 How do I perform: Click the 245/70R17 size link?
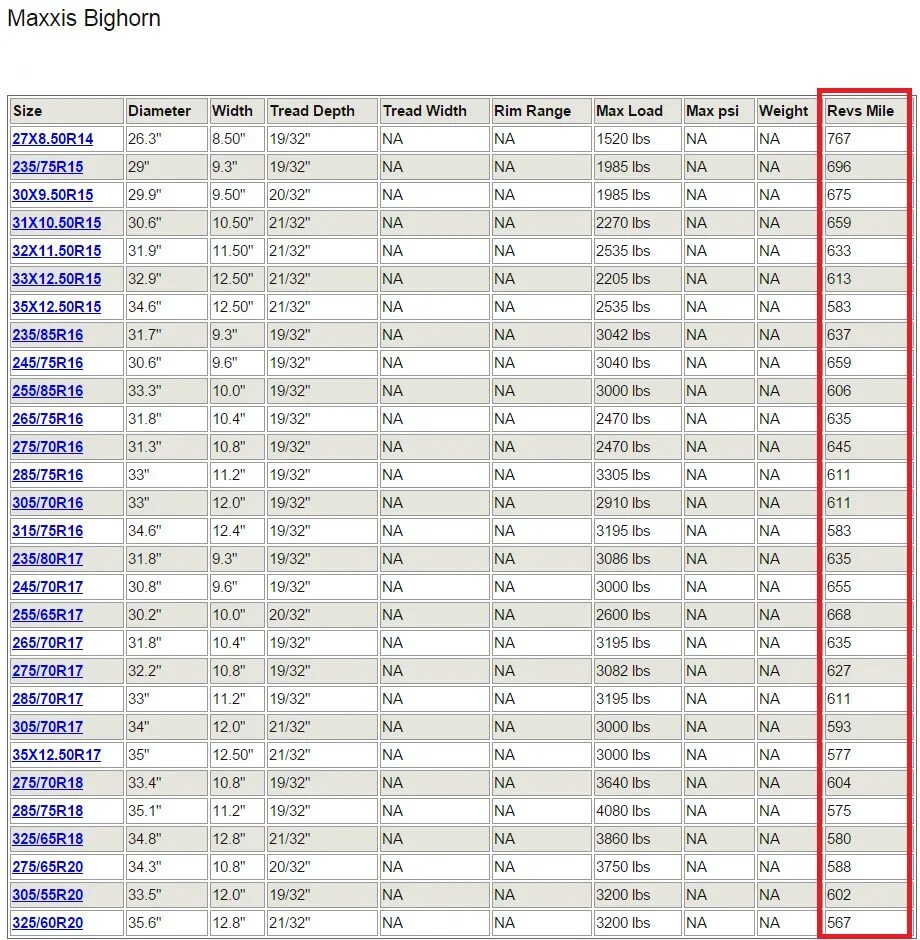(x=48, y=586)
